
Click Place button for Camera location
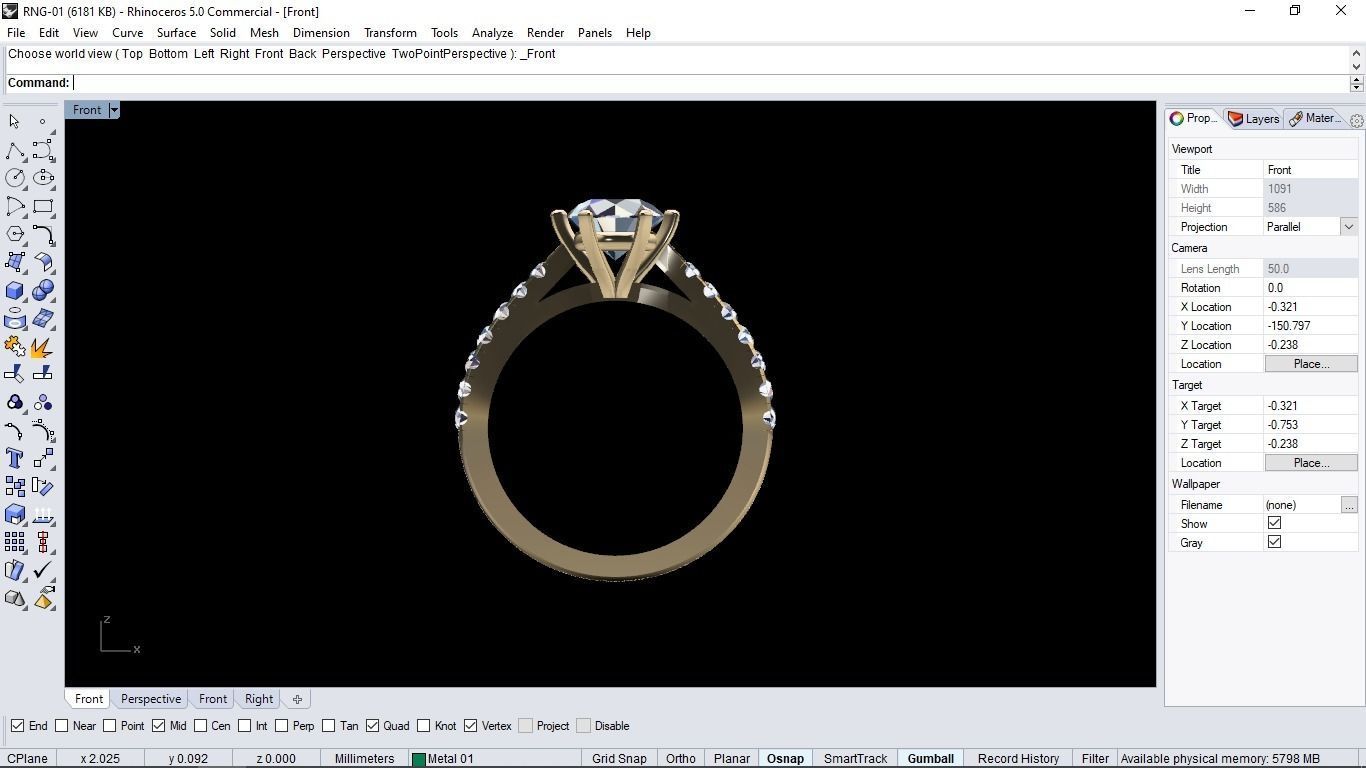click(1311, 364)
